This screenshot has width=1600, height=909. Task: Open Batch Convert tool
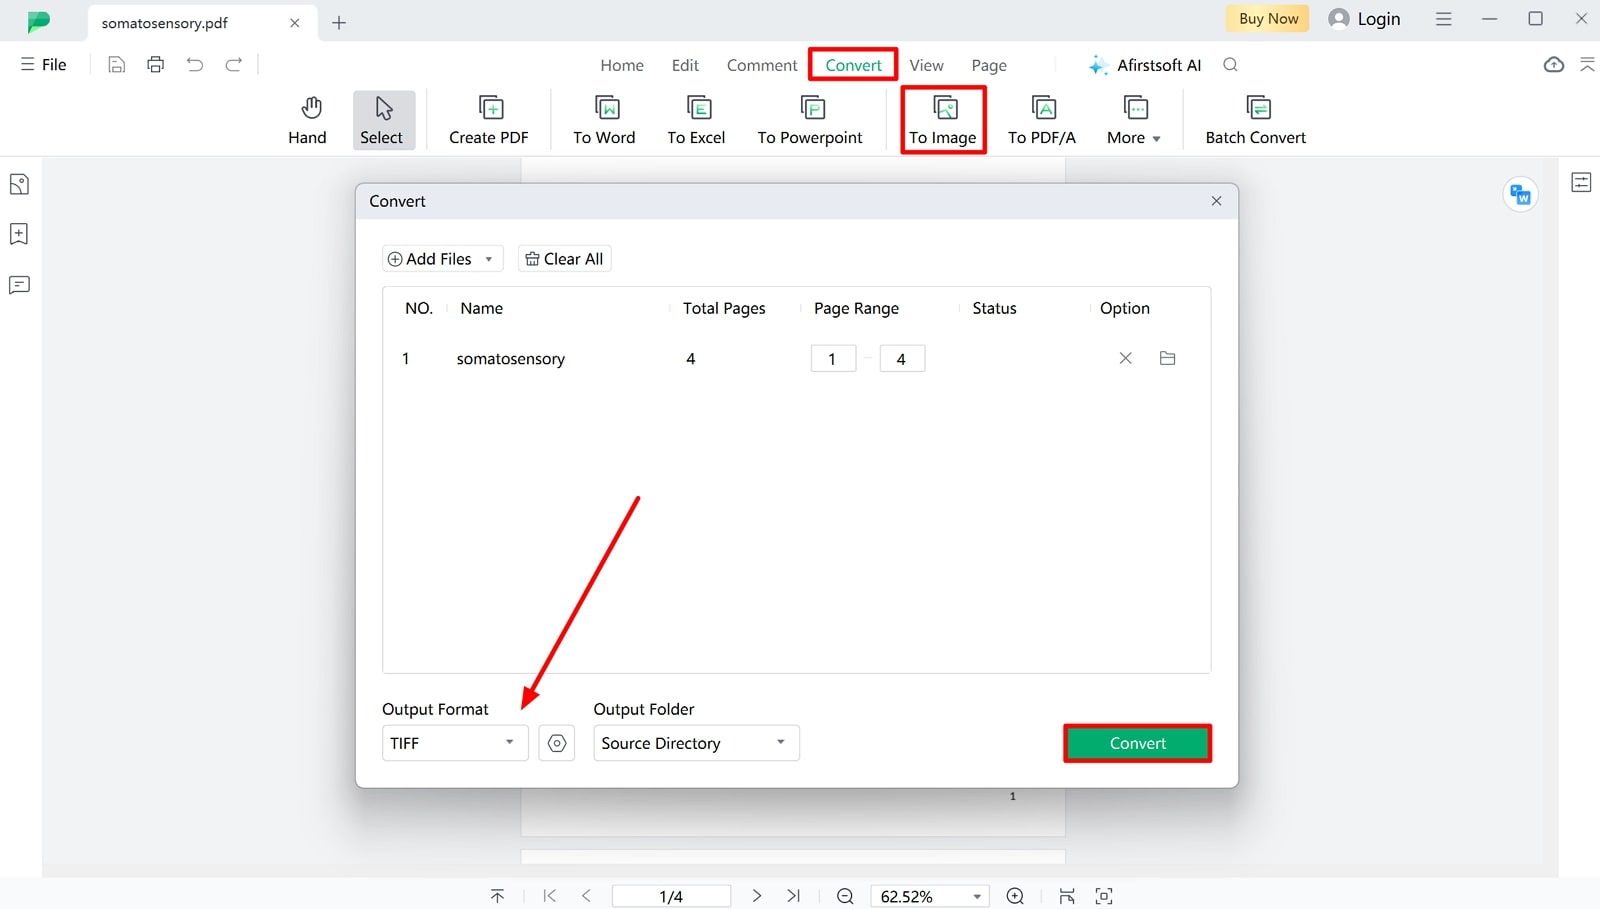click(1256, 121)
